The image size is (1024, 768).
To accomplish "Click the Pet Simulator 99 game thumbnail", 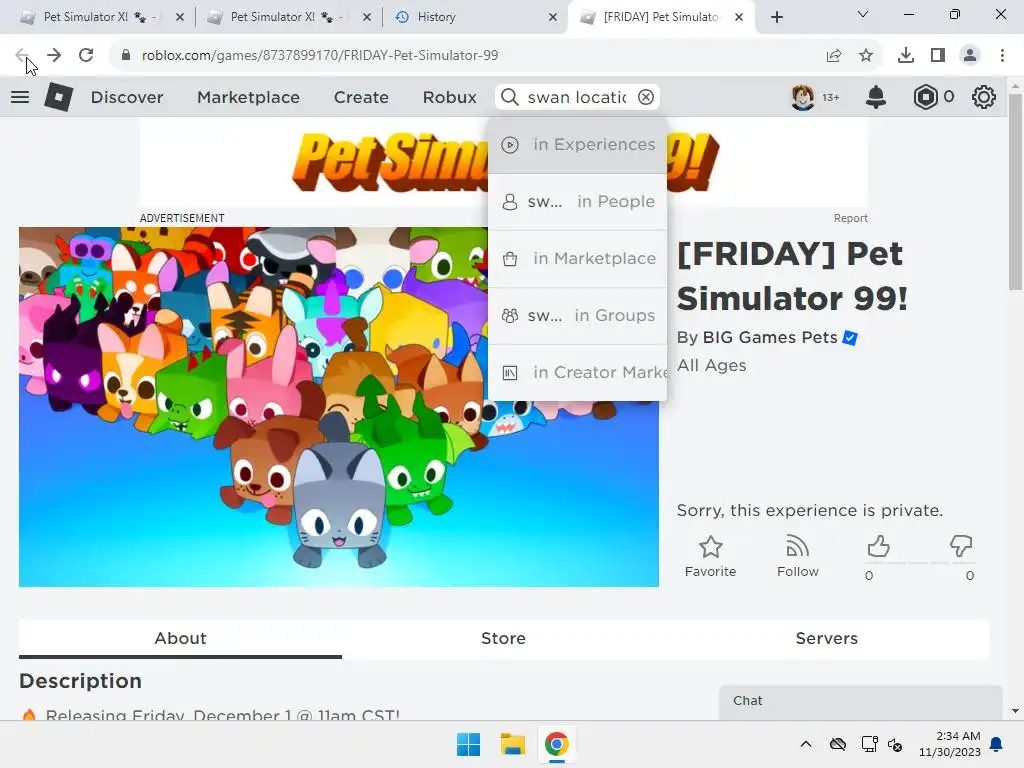I will [338, 406].
